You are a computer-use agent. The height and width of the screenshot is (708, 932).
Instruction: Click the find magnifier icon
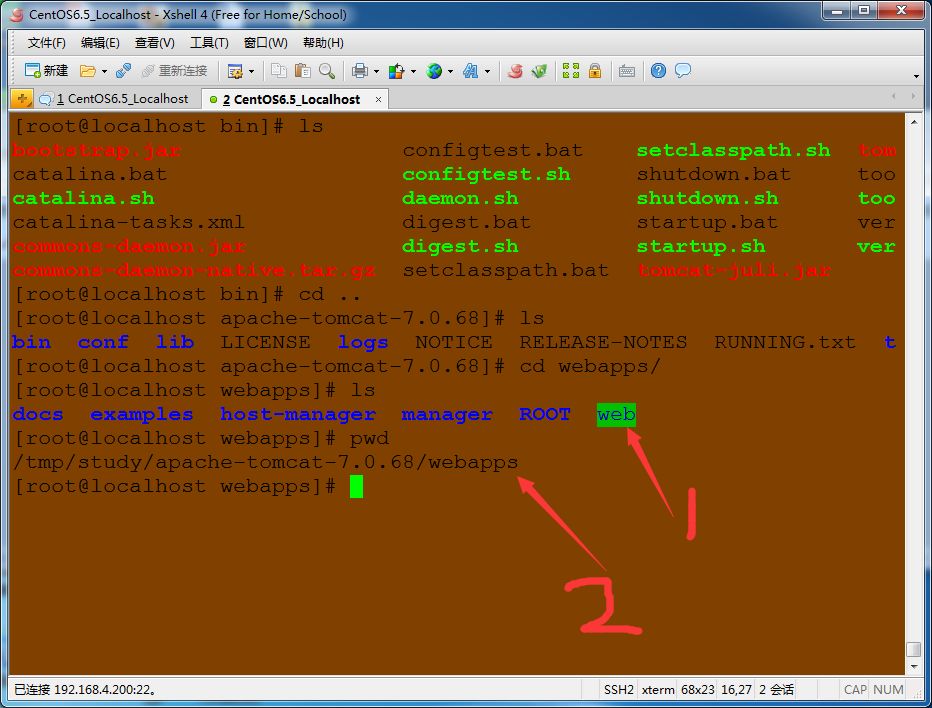click(x=327, y=71)
